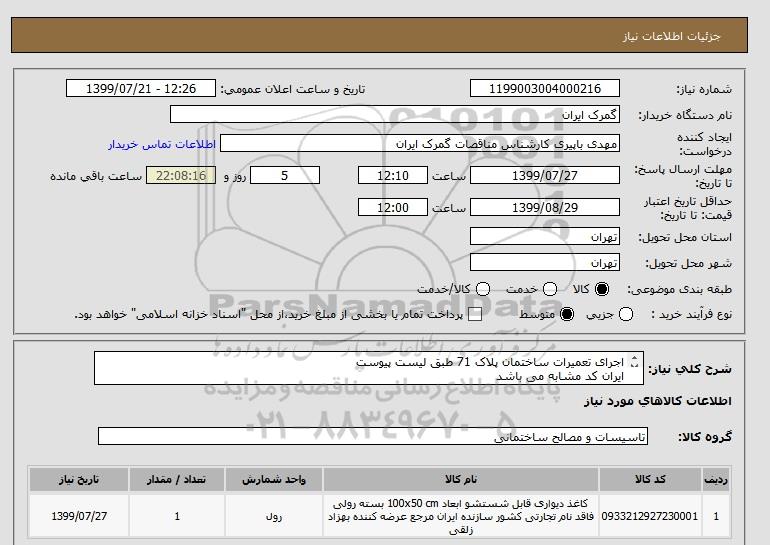Click the جزئیات اطلاعات نیاز page title

(x=671, y=36)
